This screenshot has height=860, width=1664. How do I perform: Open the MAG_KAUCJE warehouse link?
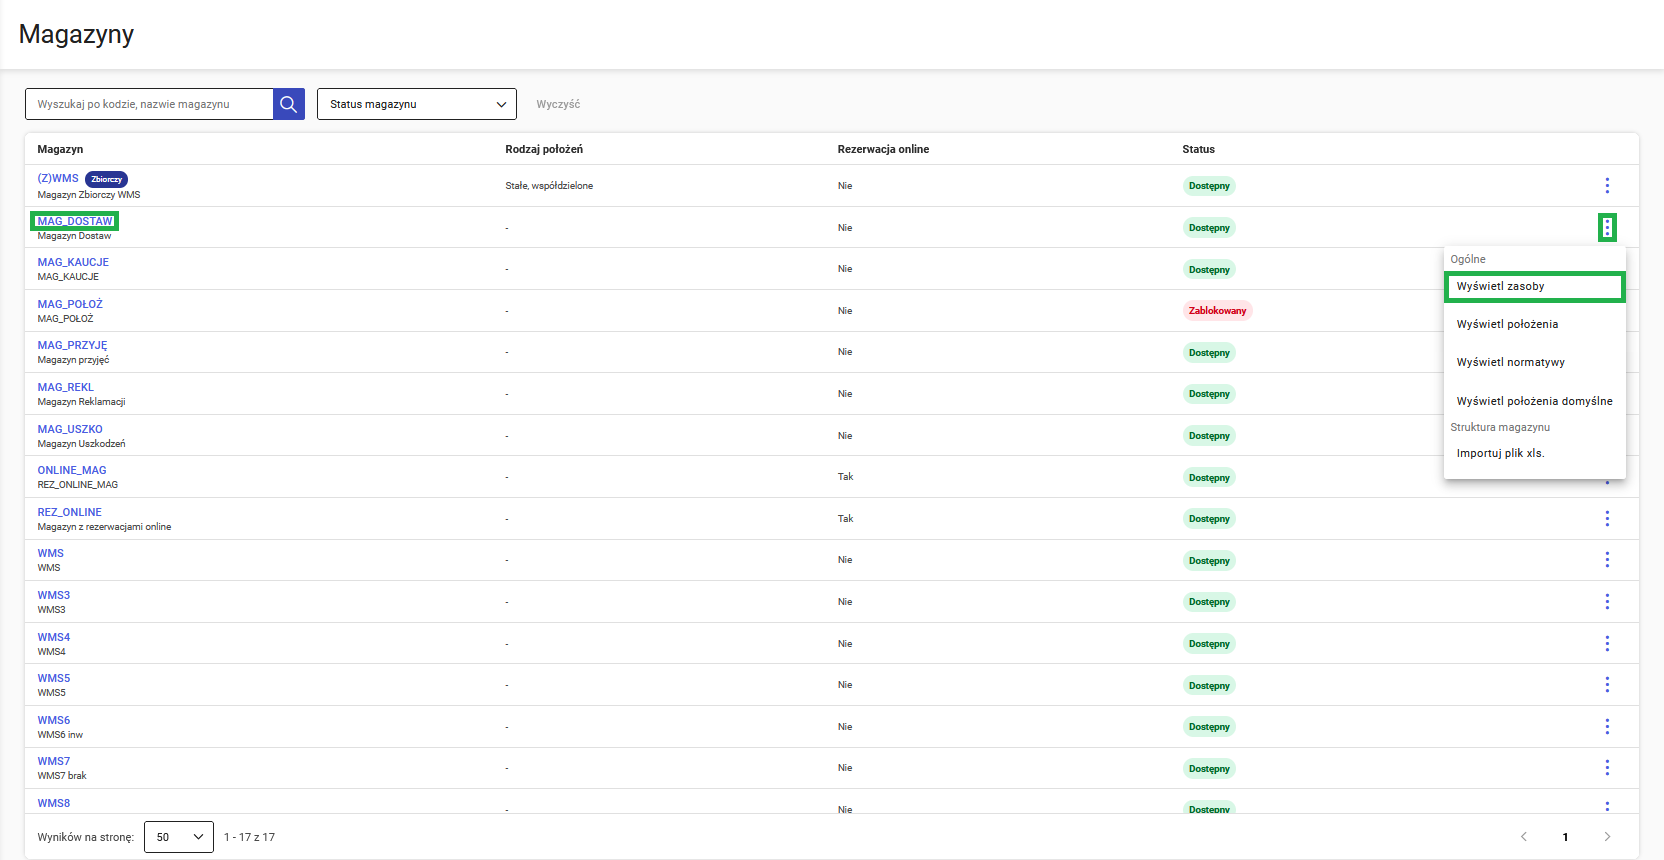pos(73,263)
